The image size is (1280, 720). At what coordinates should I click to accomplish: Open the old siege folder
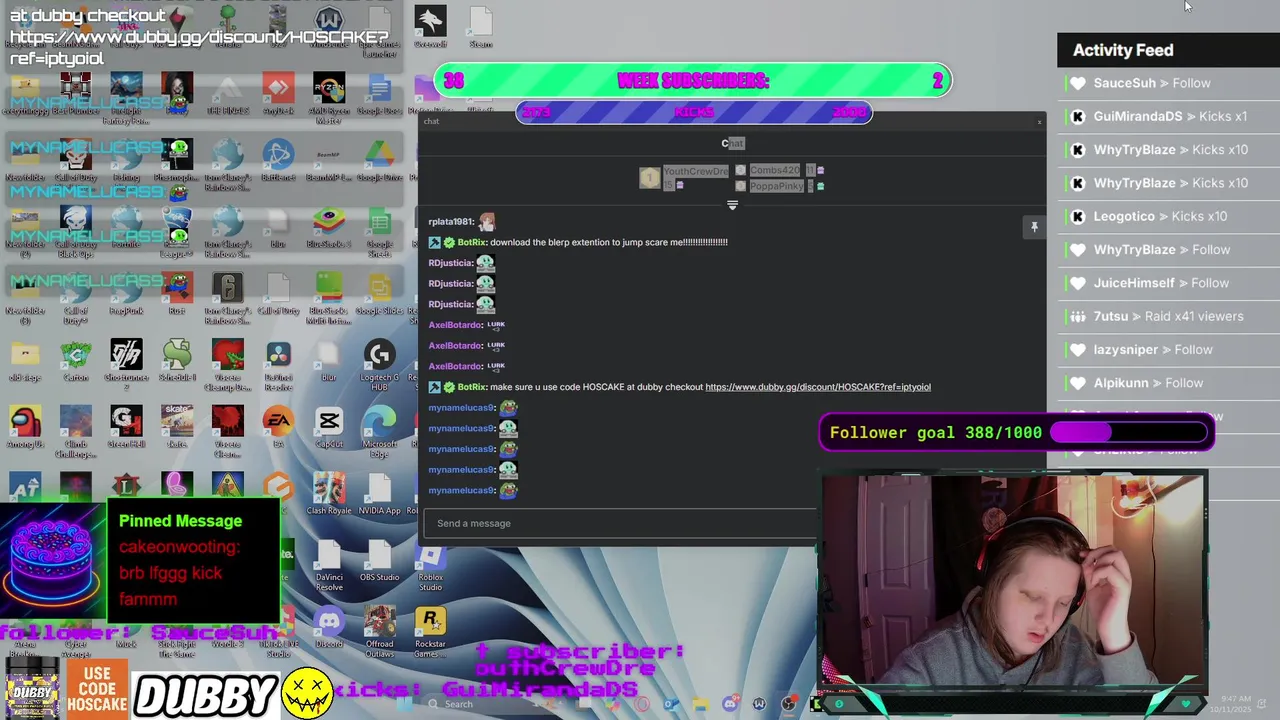pos(25,361)
